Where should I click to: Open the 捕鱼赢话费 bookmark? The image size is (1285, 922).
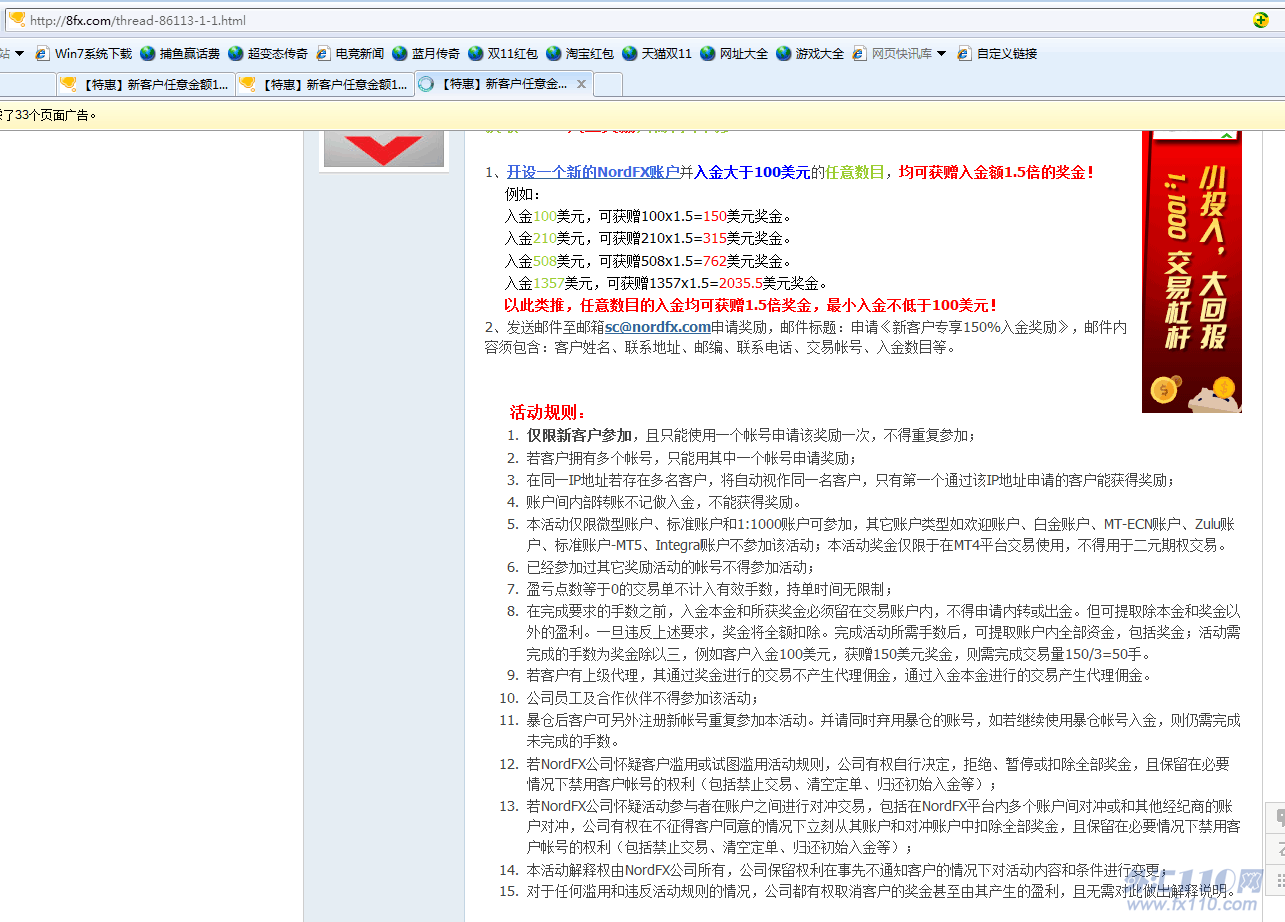click(180, 54)
